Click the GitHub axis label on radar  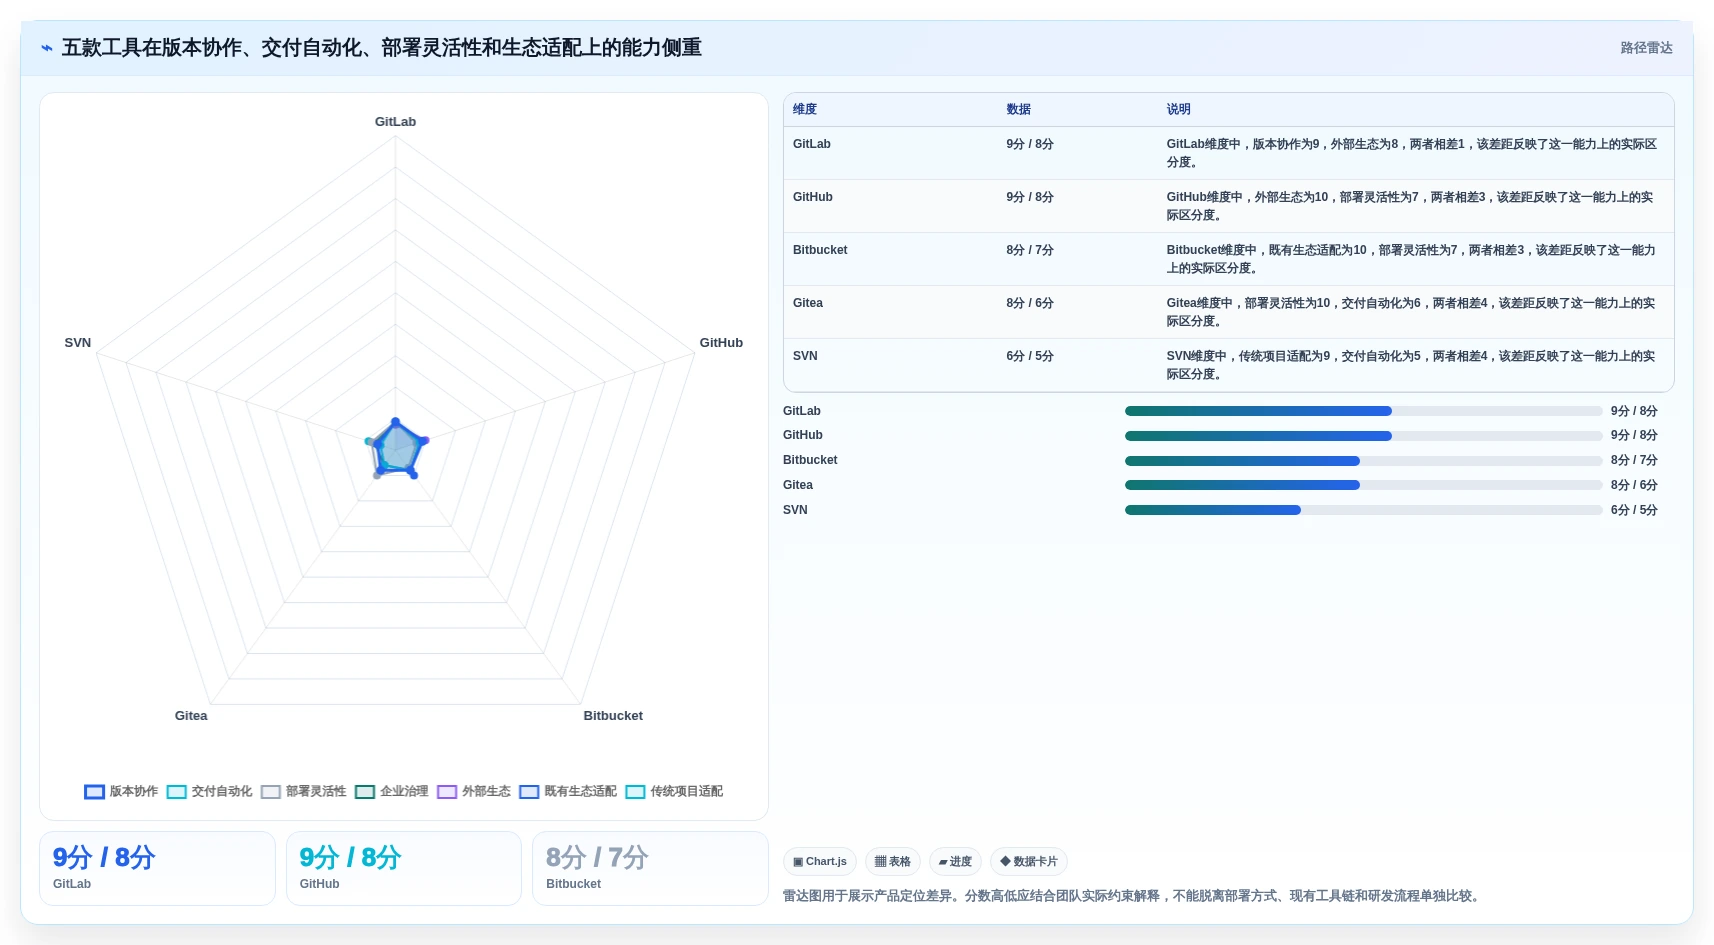(x=721, y=343)
